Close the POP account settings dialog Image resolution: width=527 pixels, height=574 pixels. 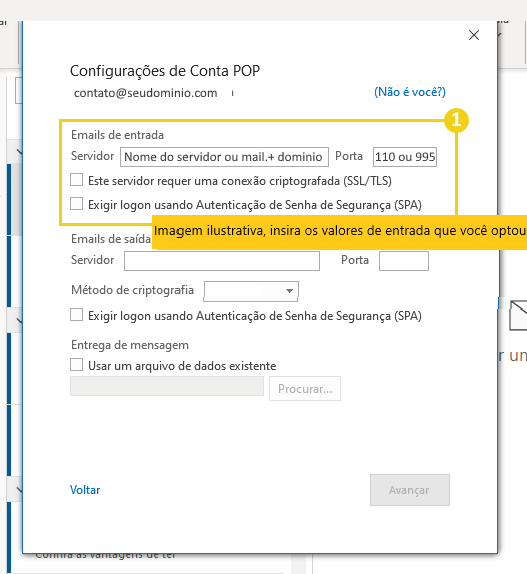[x=474, y=35]
